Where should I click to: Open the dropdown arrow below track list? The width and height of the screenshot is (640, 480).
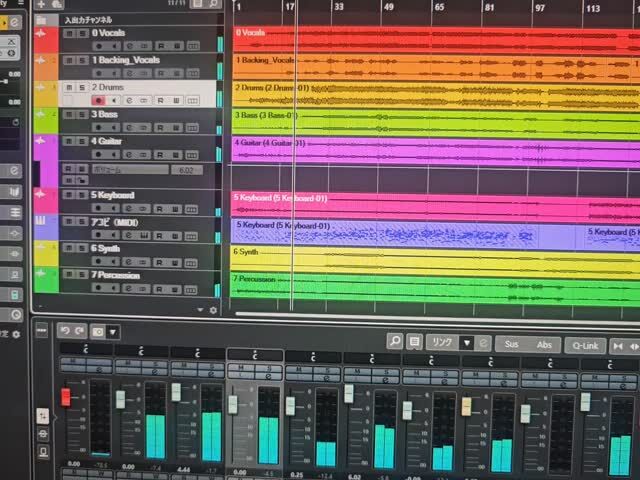[200, 310]
